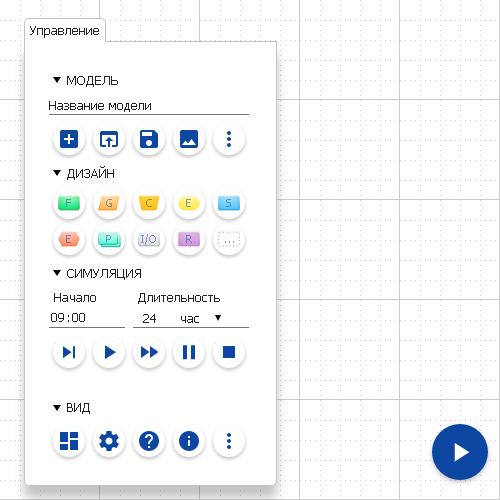Create a new model with plus icon
500x500 pixels.
[69, 139]
